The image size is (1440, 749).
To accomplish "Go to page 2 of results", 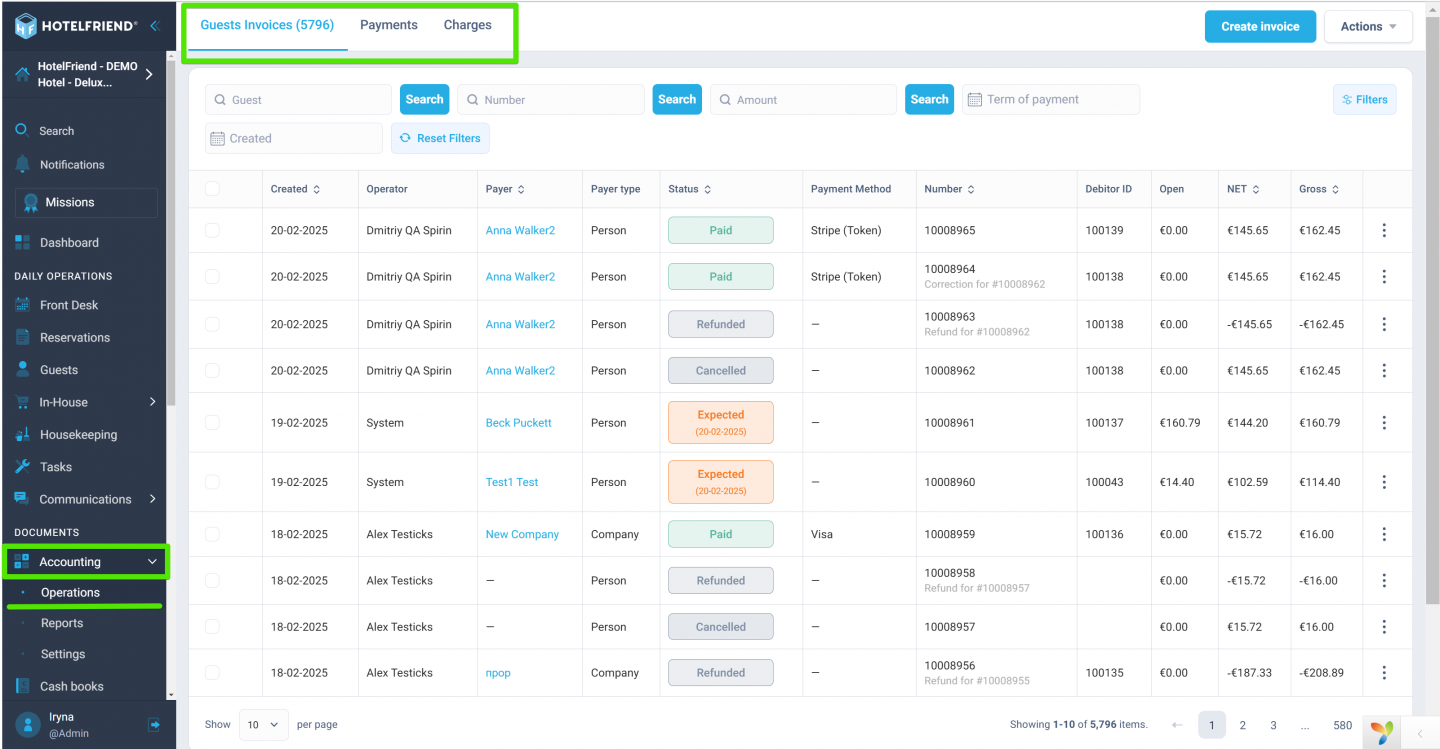I will (x=1242, y=725).
